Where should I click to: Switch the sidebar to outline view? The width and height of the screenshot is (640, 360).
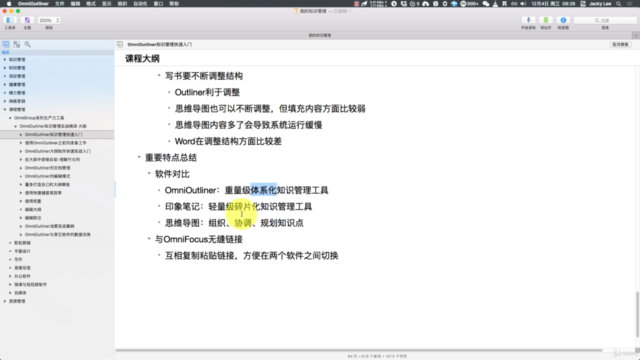[6, 44]
